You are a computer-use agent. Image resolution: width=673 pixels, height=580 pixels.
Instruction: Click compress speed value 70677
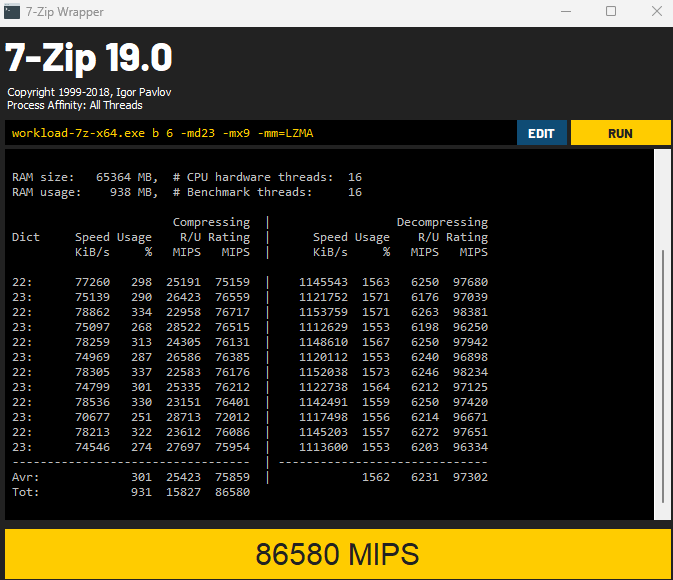tap(92, 417)
